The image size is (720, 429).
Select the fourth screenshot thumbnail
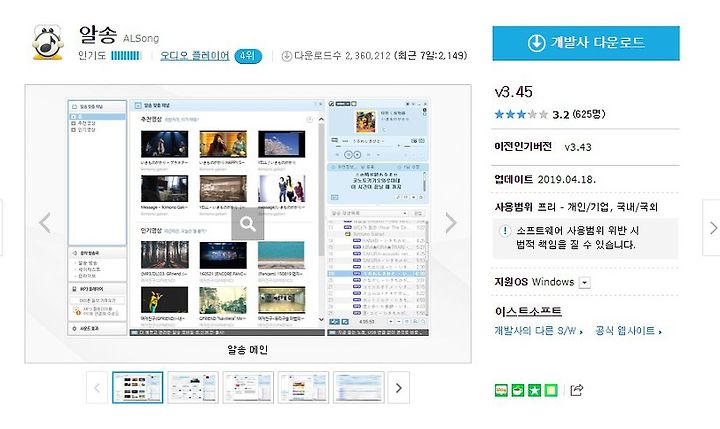tap(303, 388)
